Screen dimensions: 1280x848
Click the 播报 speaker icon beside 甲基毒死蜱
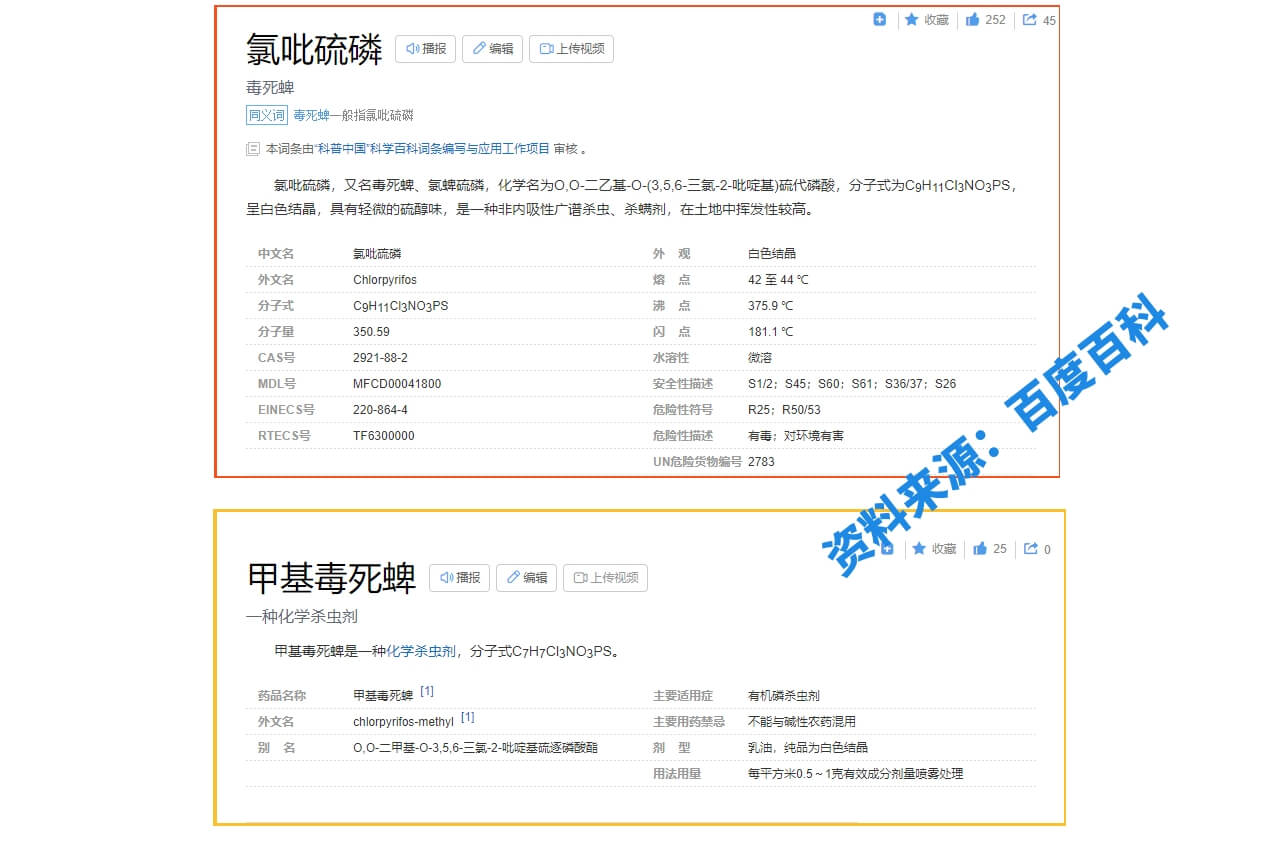(446, 577)
